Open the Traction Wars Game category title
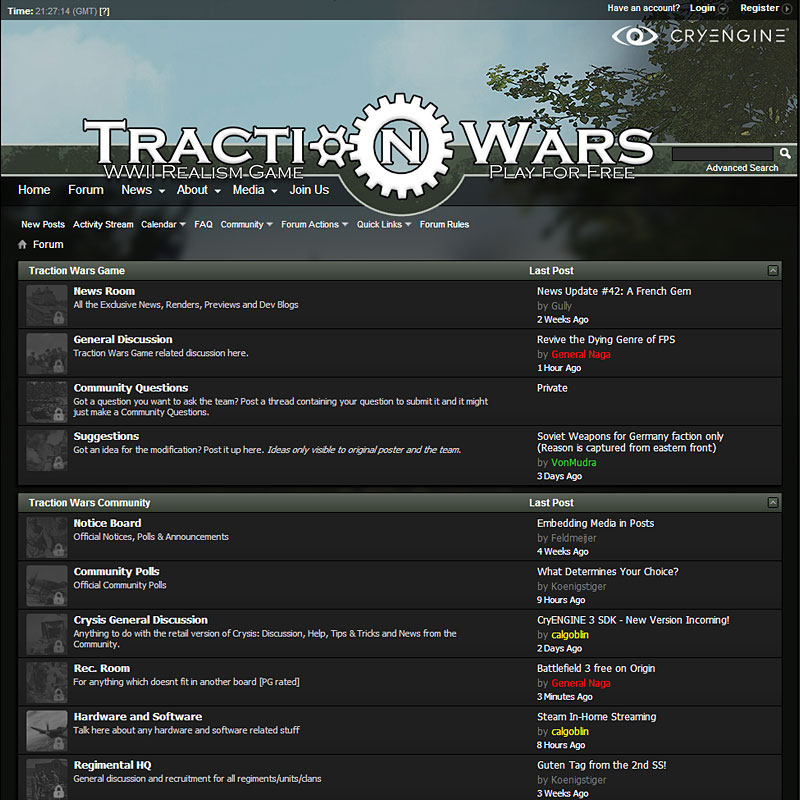The width and height of the screenshot is (800, 800). (x=77, y=271)
